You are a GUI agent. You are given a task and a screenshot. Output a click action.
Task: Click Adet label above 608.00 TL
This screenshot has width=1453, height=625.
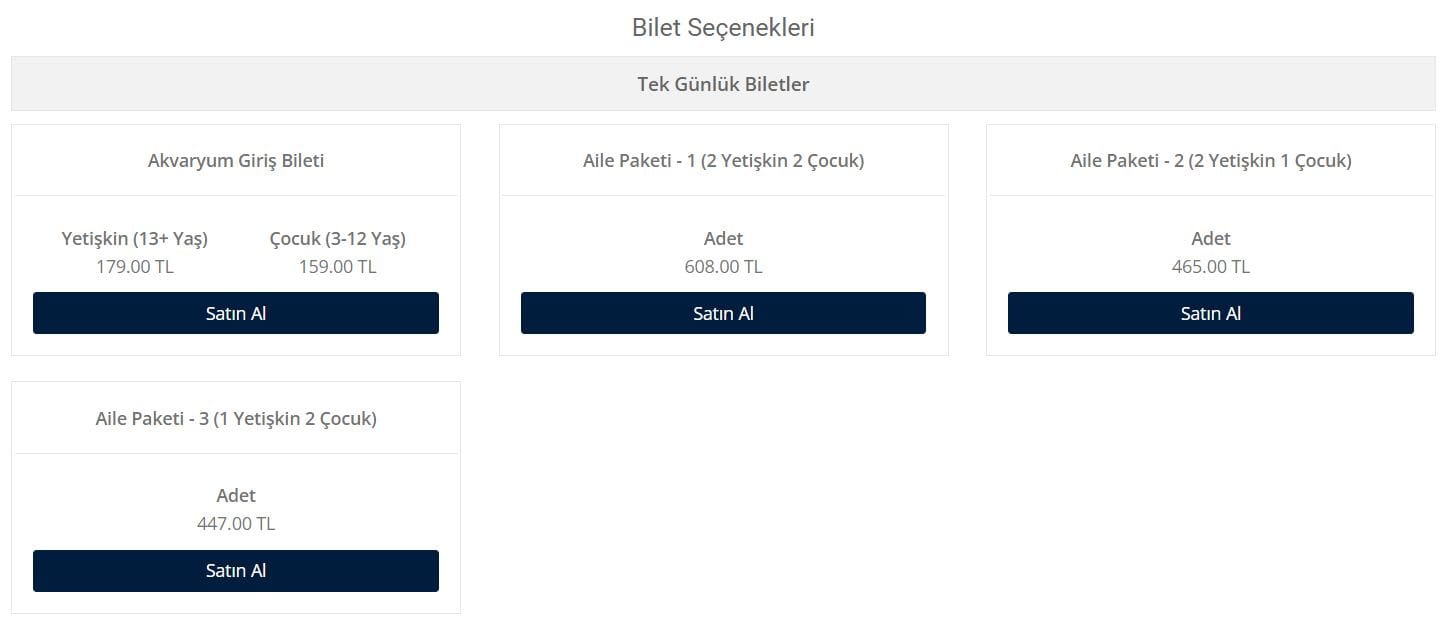723,238
